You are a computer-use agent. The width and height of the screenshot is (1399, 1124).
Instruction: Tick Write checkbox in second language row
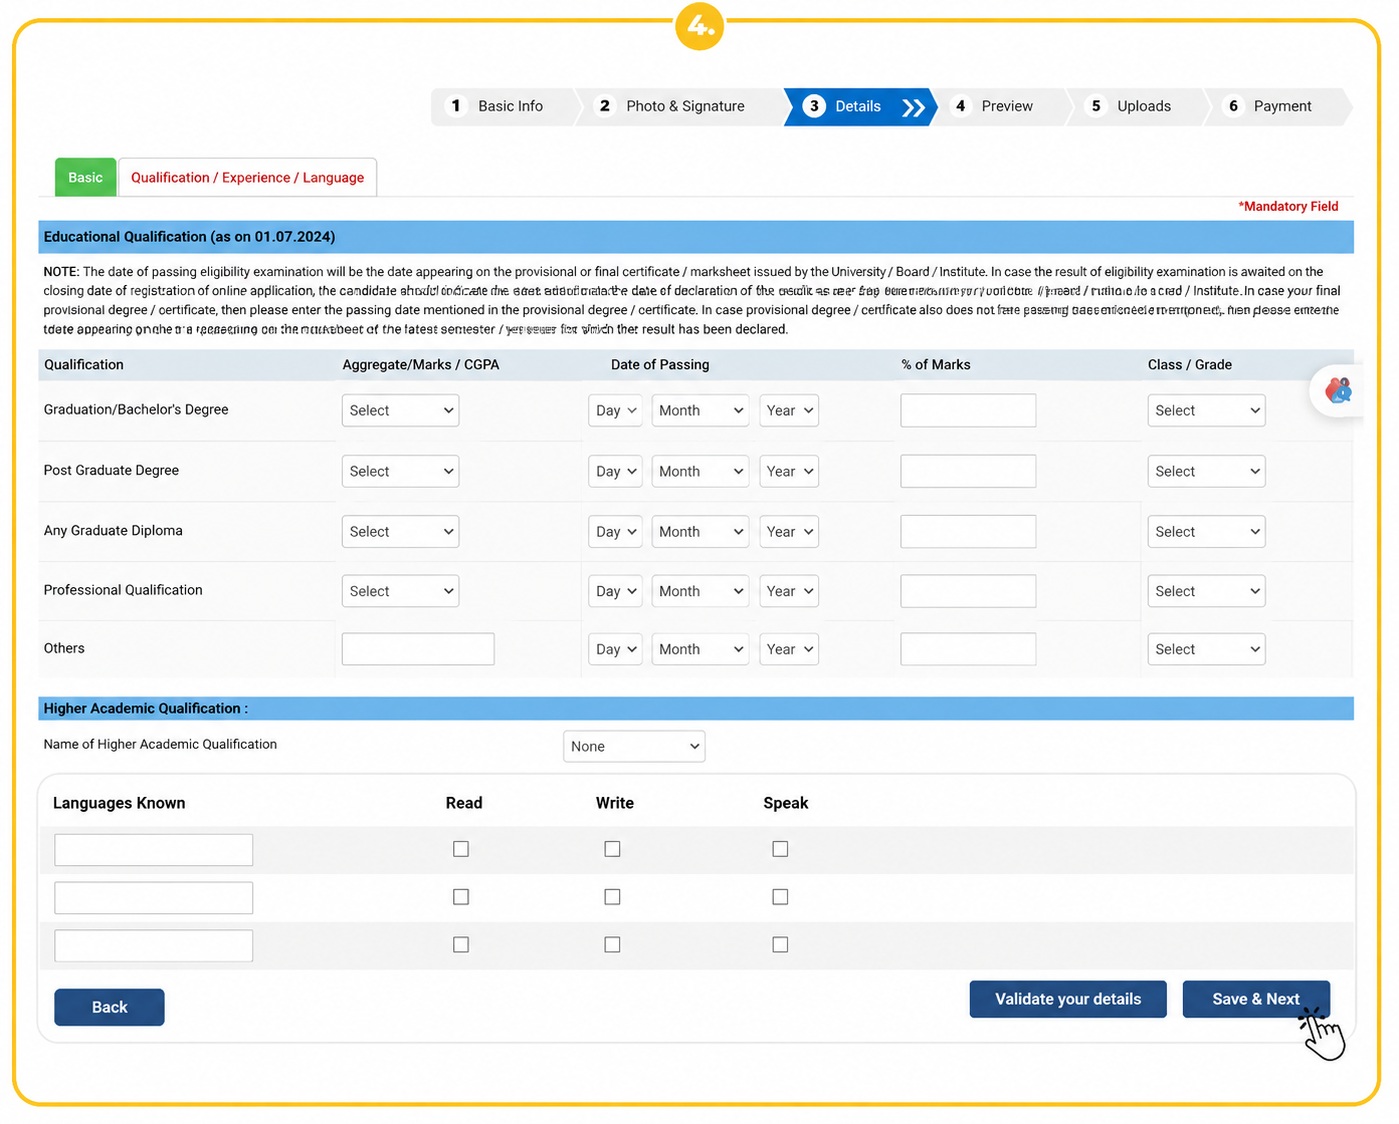612,897
